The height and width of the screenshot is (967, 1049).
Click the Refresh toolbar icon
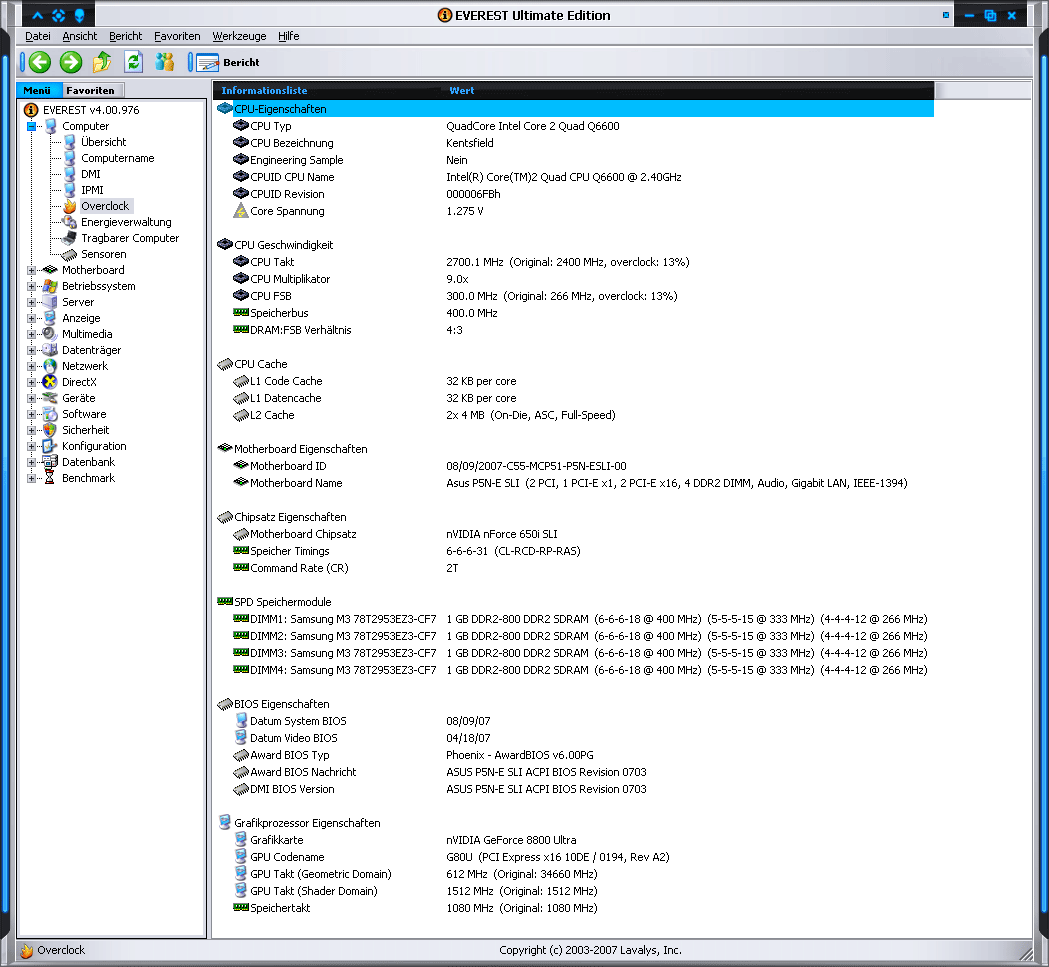(134, 62)
